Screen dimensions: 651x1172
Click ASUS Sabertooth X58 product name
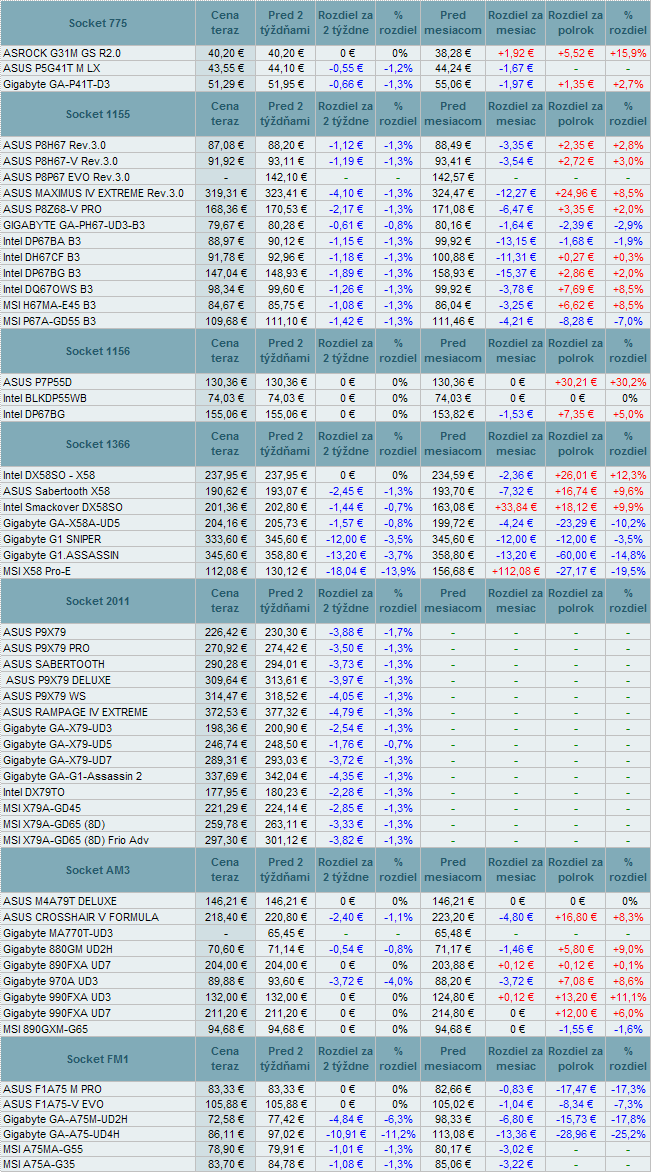pyautogui.click(x=57, y=490)
